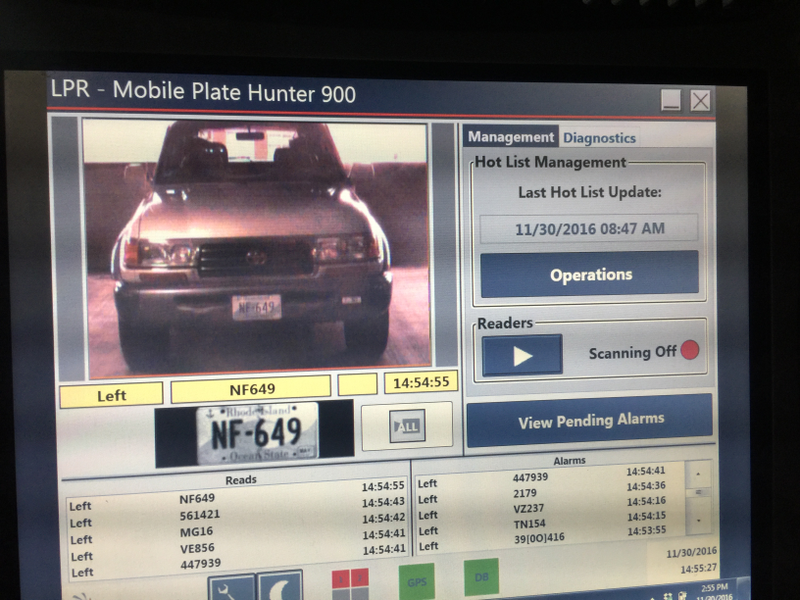The width and height of the screenshot is (800, 600).
Task: Click the 14:53:55 time in Alarms
Action: pyautogui.click(x=647, y=531)
